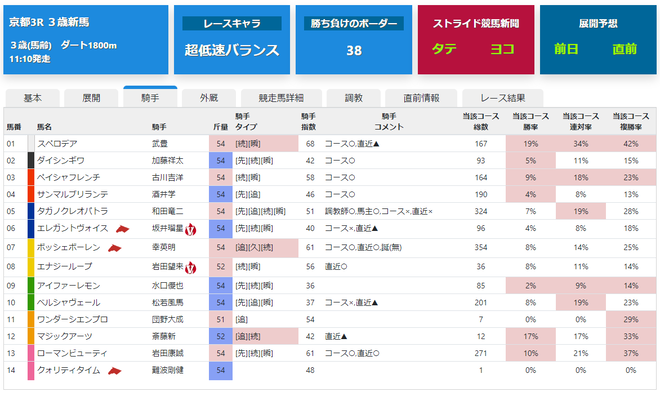Click jockey name 加藤祥太
The height and width of the screenshot is (396, 660).
(168, 161)
